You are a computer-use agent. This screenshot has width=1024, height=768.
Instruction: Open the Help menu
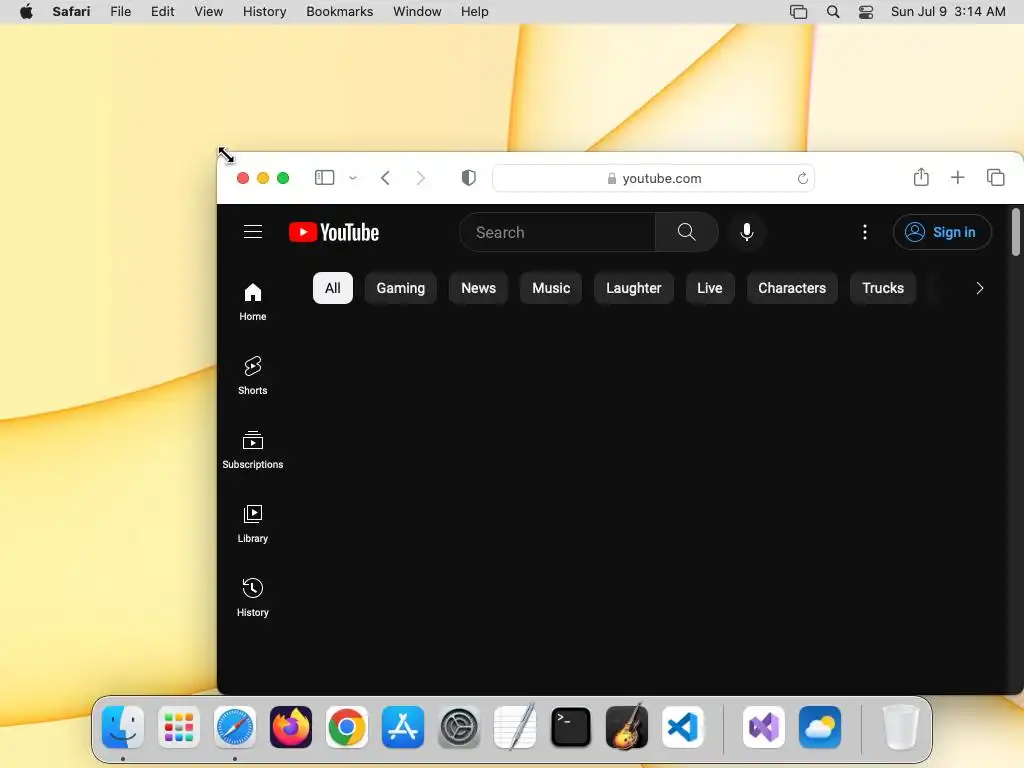[x=474, y=11]
